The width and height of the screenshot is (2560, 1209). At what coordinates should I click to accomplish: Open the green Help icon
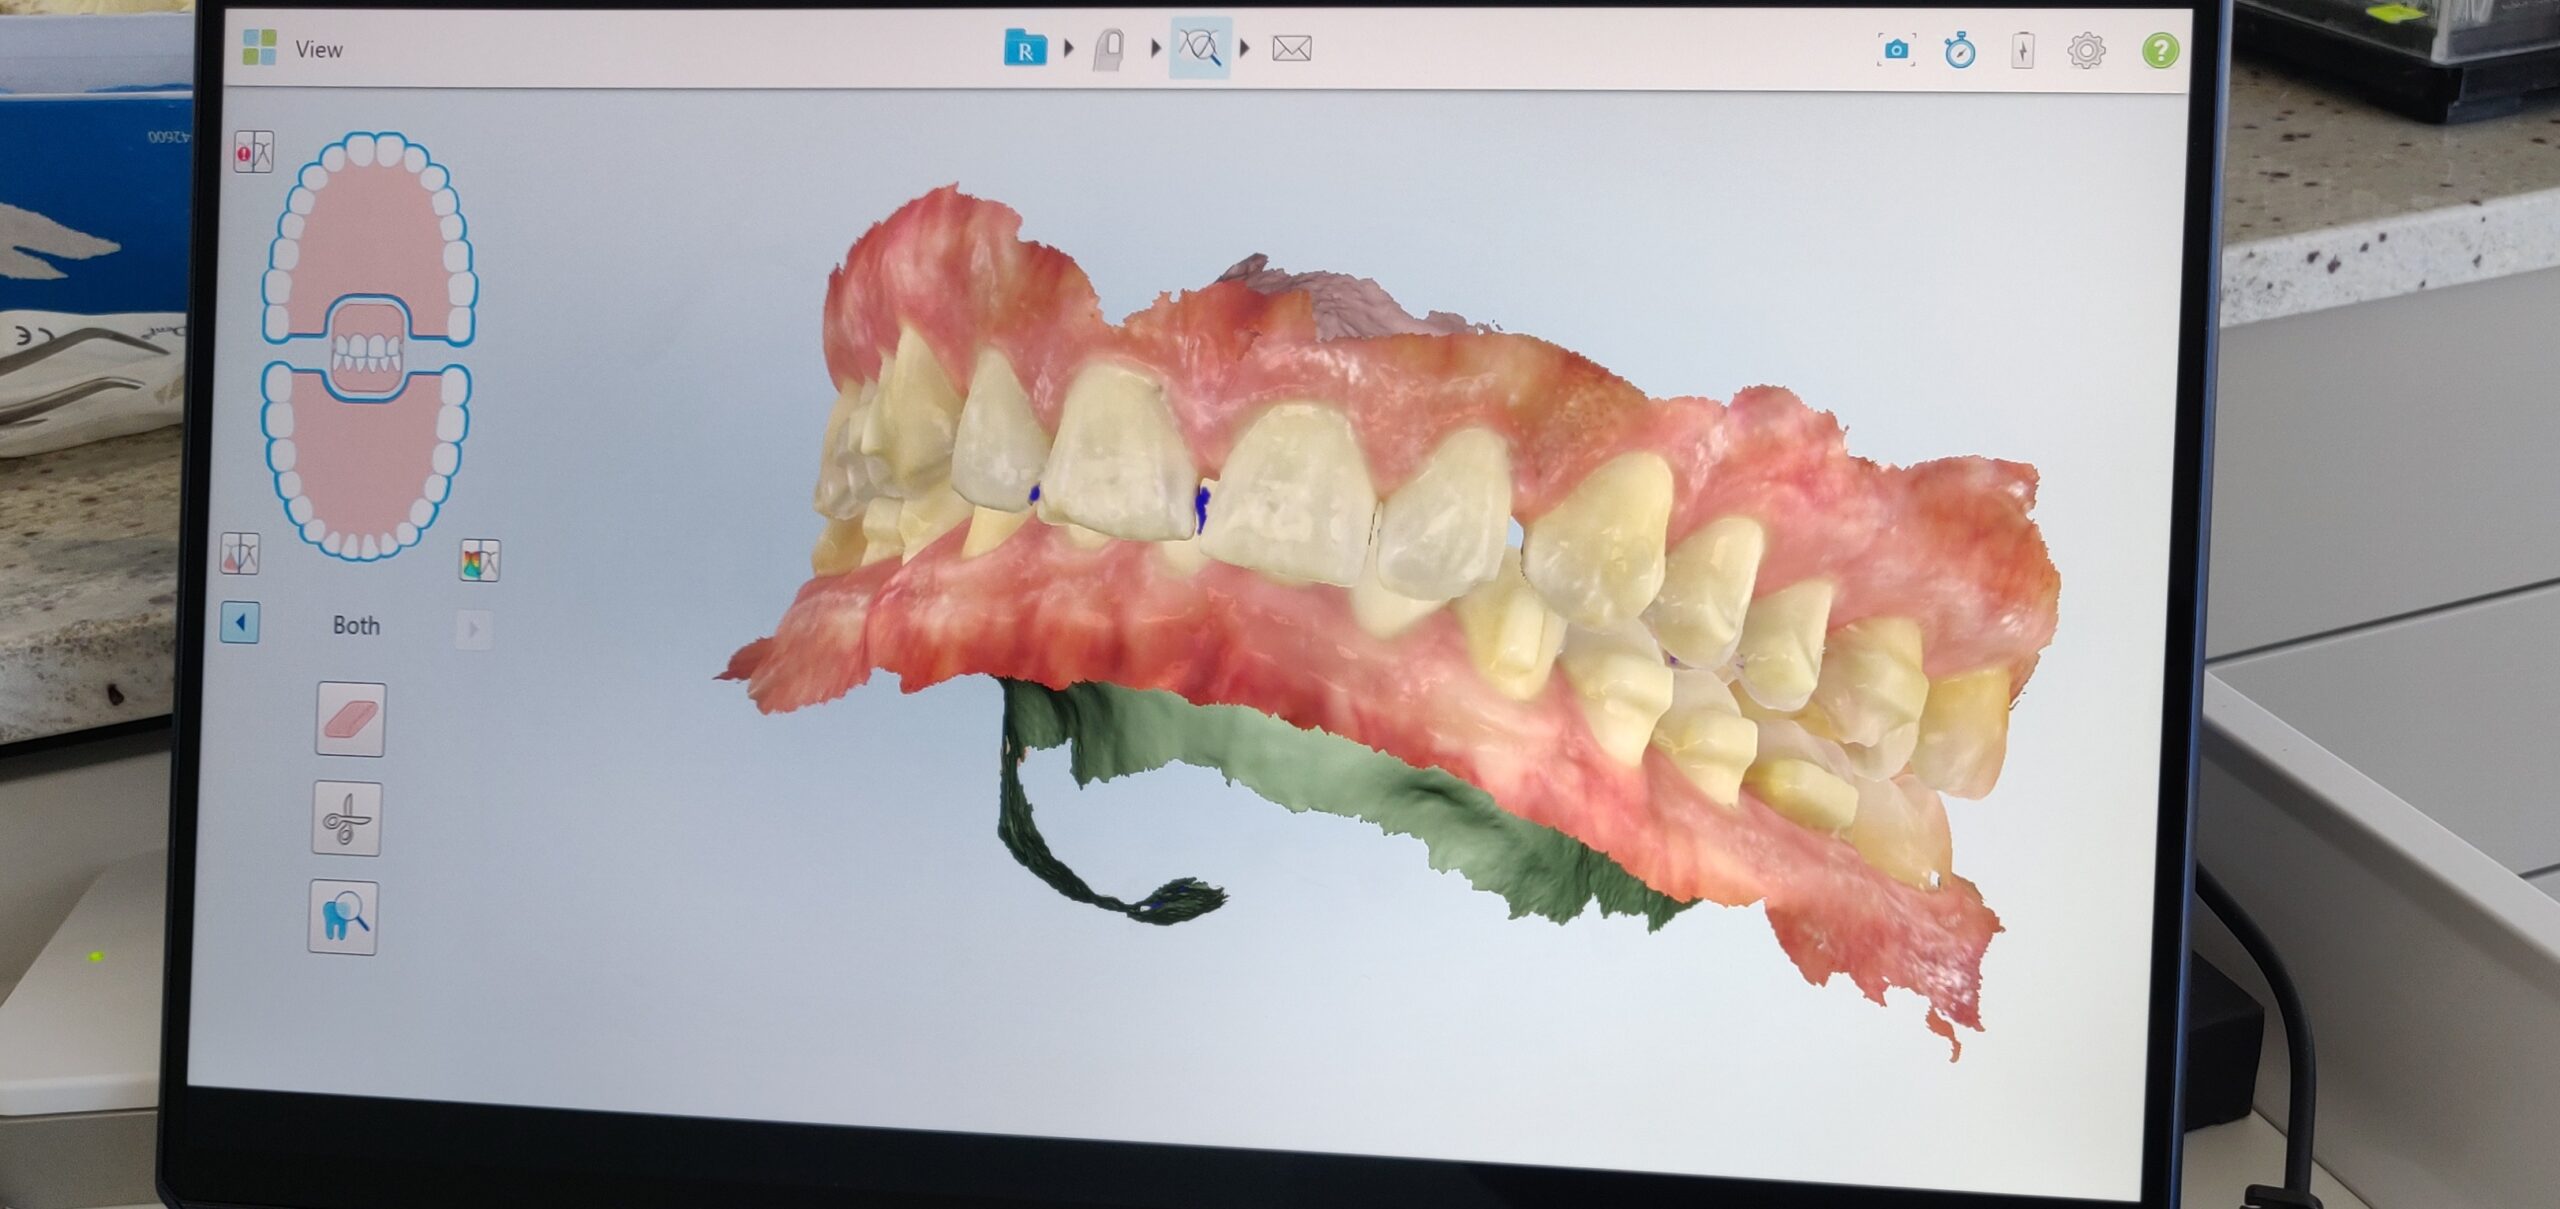pyautogui.click(x=2160, y=50)
